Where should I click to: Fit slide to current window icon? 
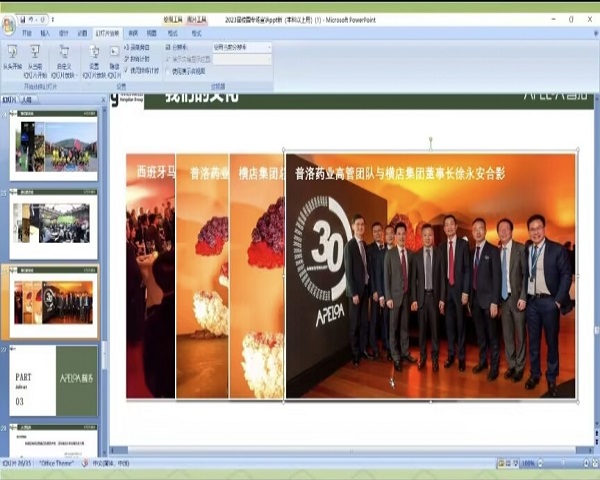(x=595, y=464)
